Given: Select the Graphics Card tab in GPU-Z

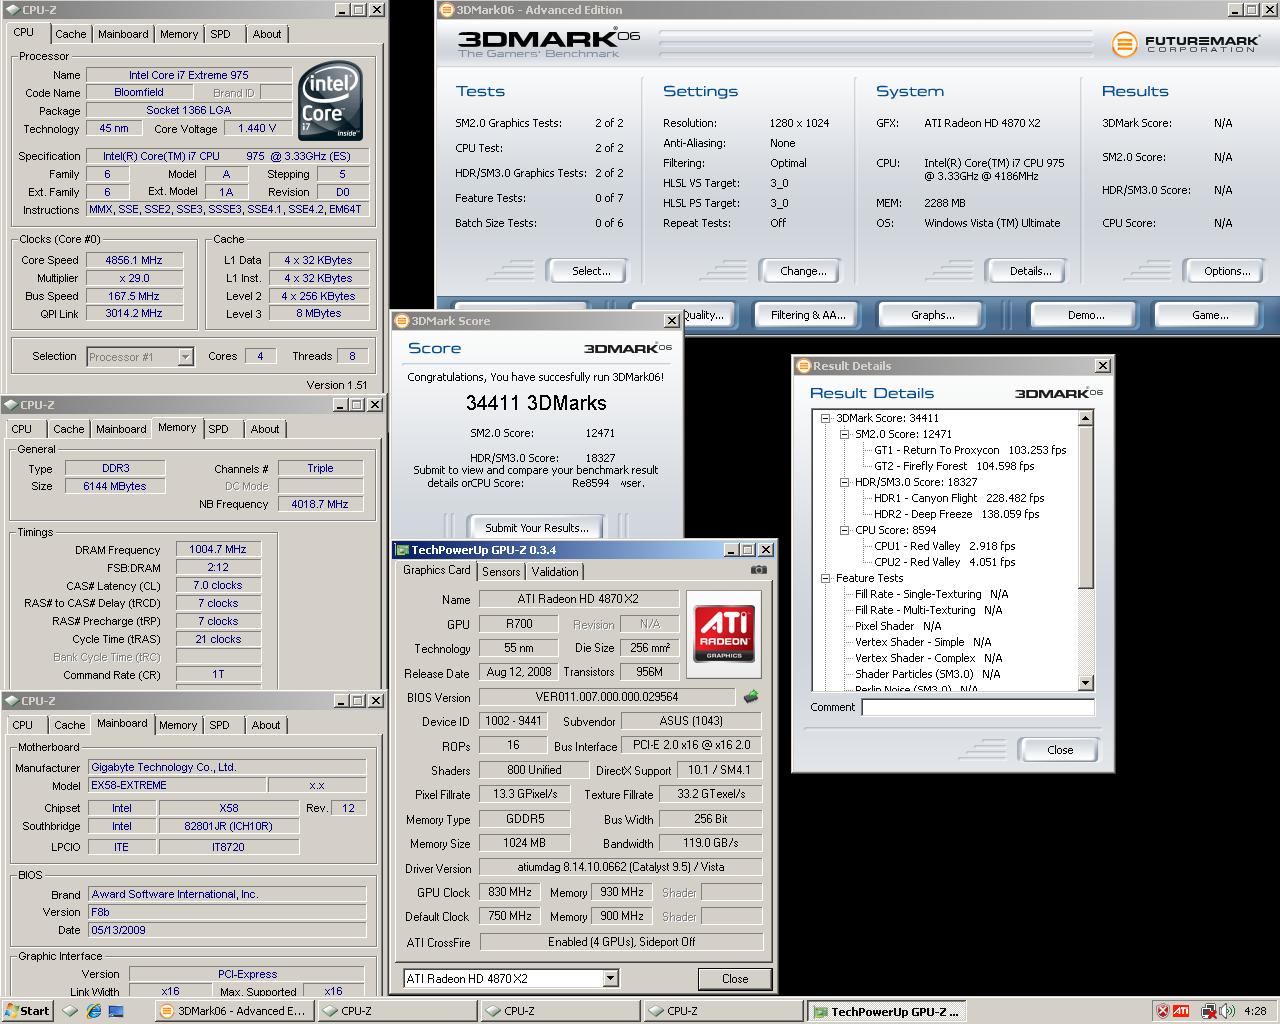Looking at the screenshot, I should coord(436,570).
